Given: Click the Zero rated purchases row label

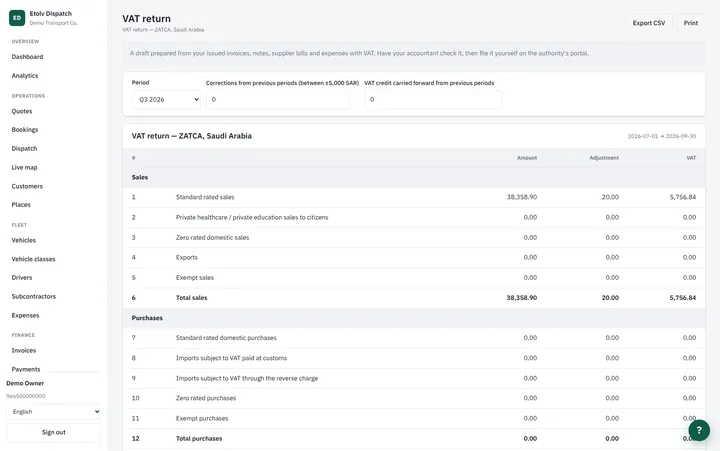Looking at the screenshot, I should 206,398.
